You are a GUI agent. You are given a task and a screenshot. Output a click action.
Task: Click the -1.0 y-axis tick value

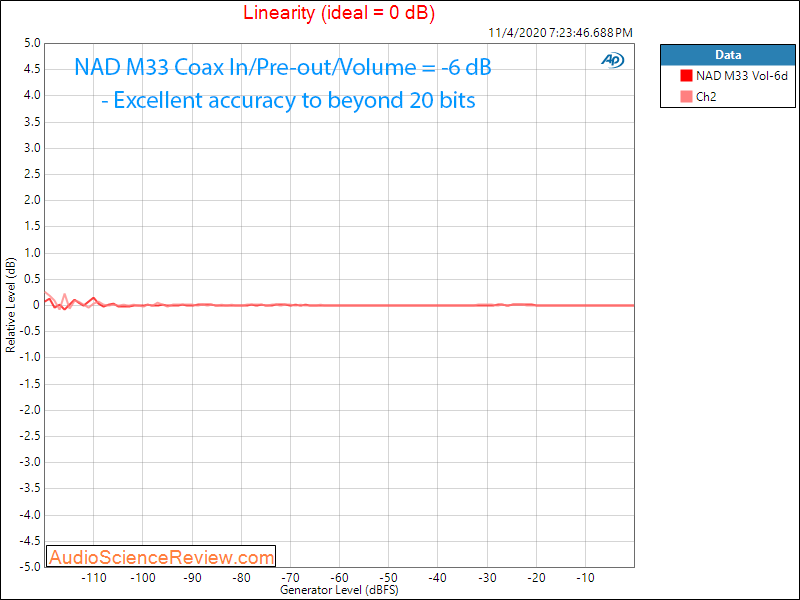30,358
